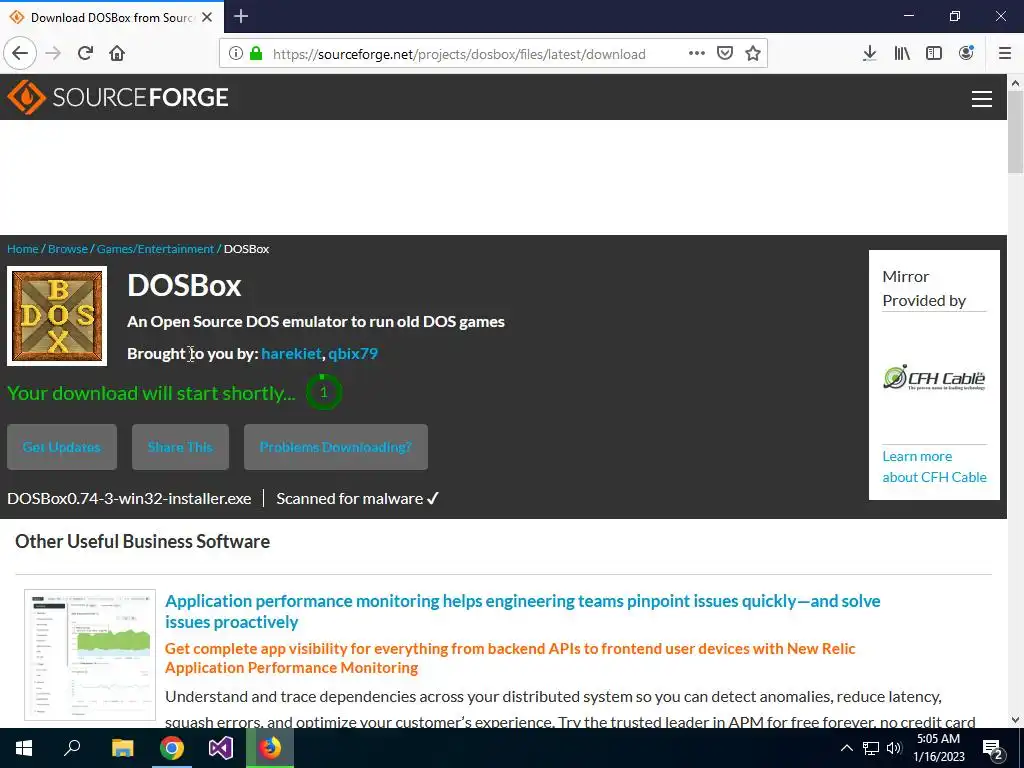Open Google Chrome from the taskbar
The width and height of the screenshot is (1024, 768).
[x=172, y=748]
